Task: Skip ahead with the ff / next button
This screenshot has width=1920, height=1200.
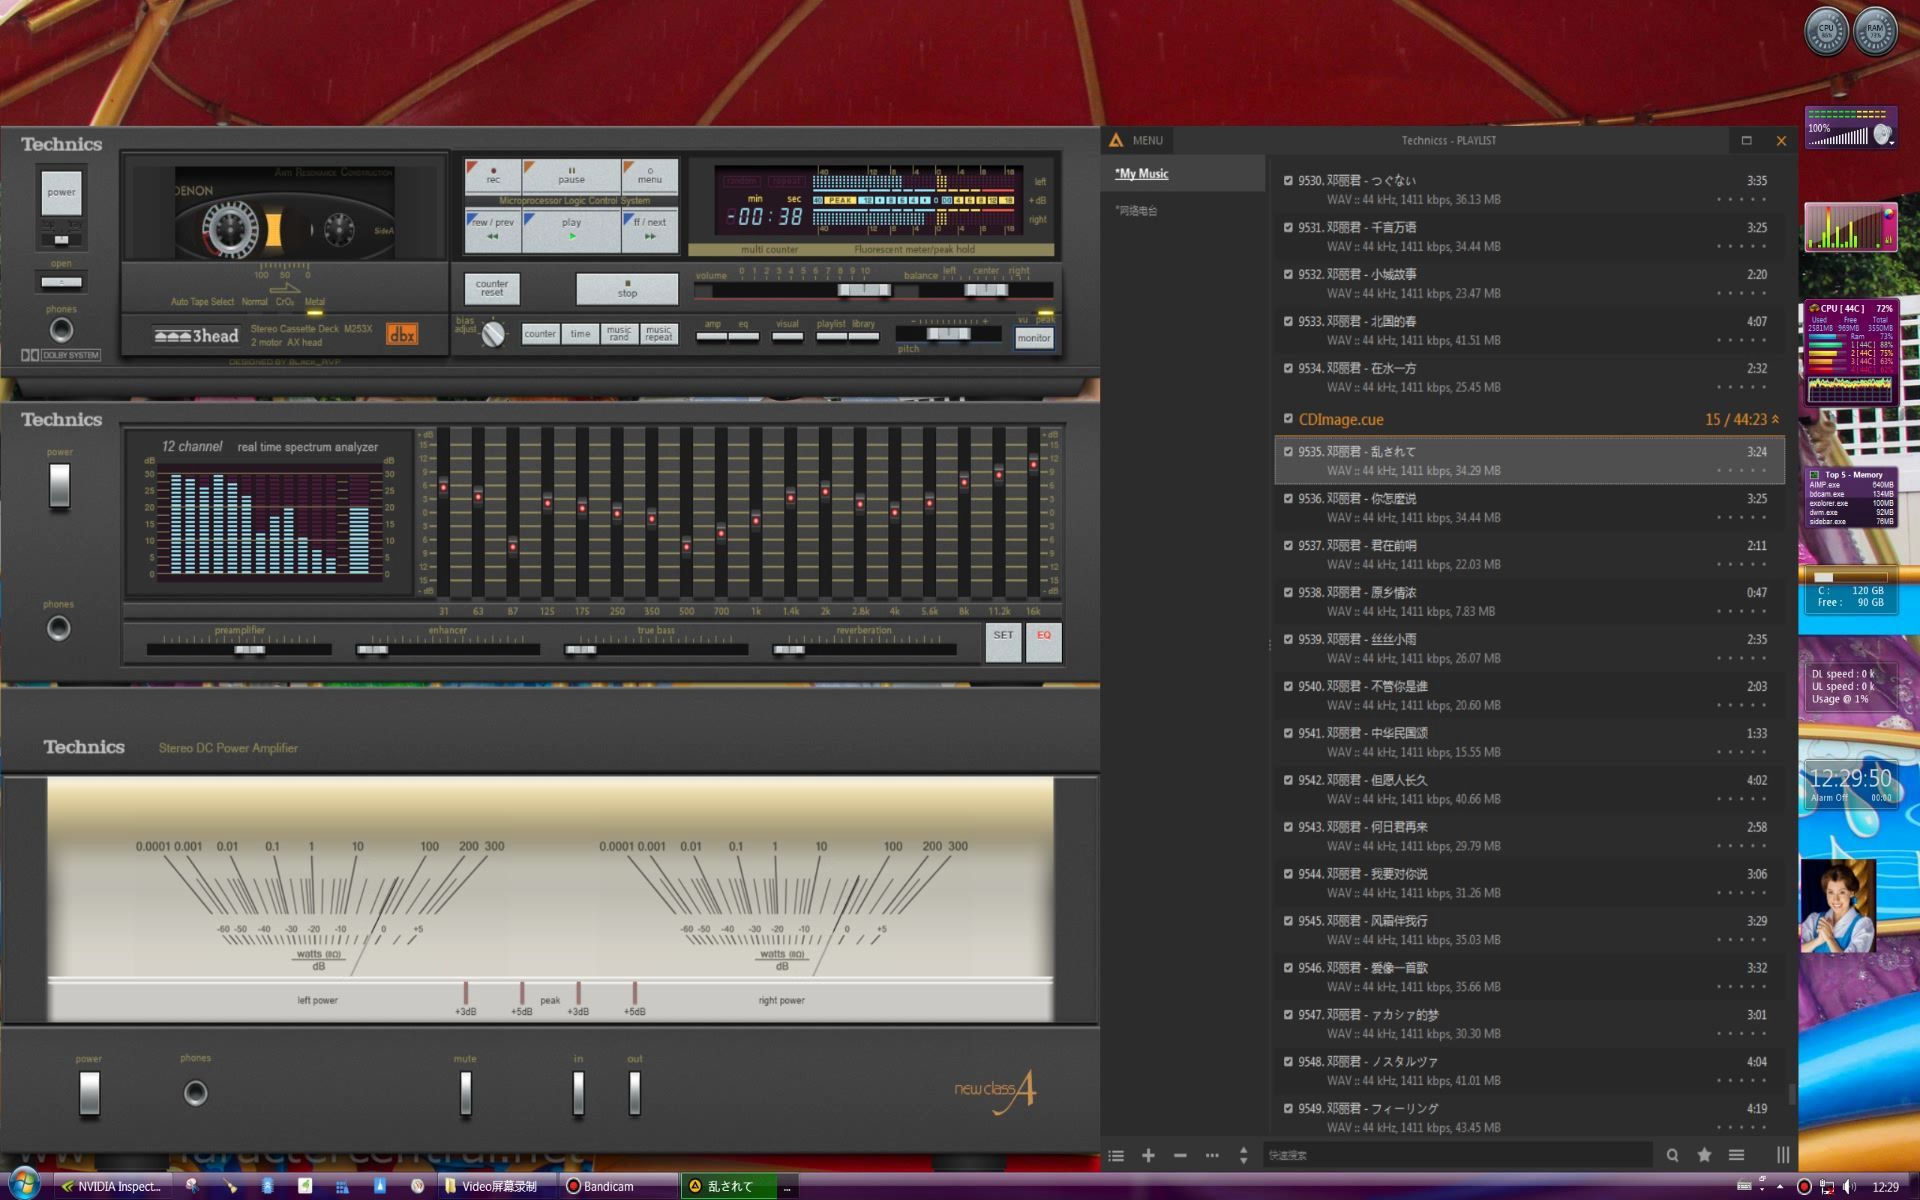Action: click(x=650, y=230)
